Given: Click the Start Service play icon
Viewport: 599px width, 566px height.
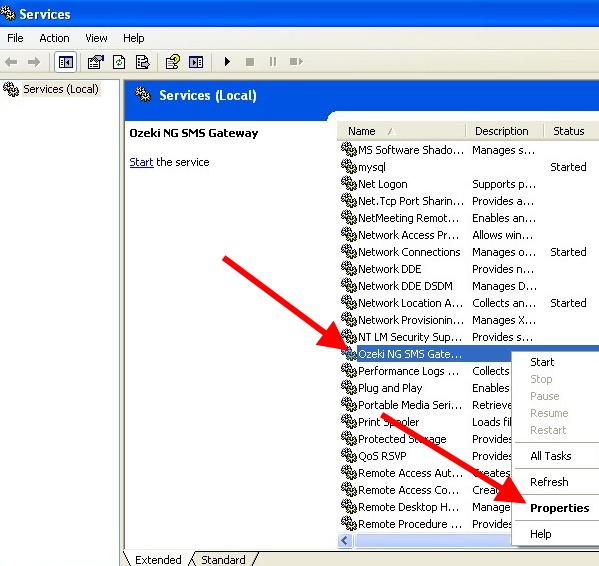Looking at the screenshot, I should pyautogui.click(x=227, y=61).
